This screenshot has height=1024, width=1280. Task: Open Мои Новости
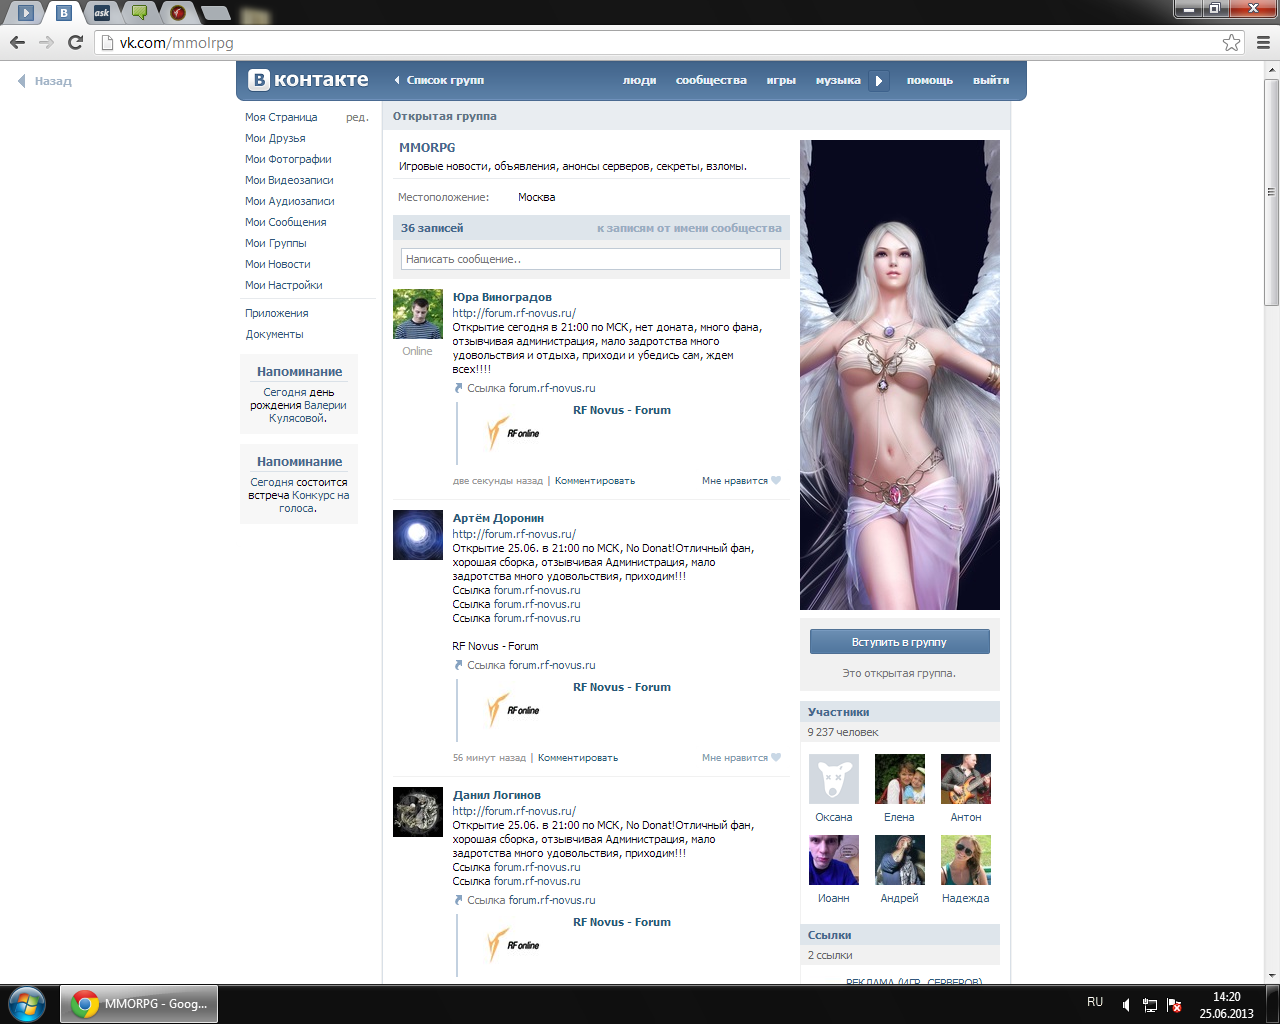click(278, 264)
